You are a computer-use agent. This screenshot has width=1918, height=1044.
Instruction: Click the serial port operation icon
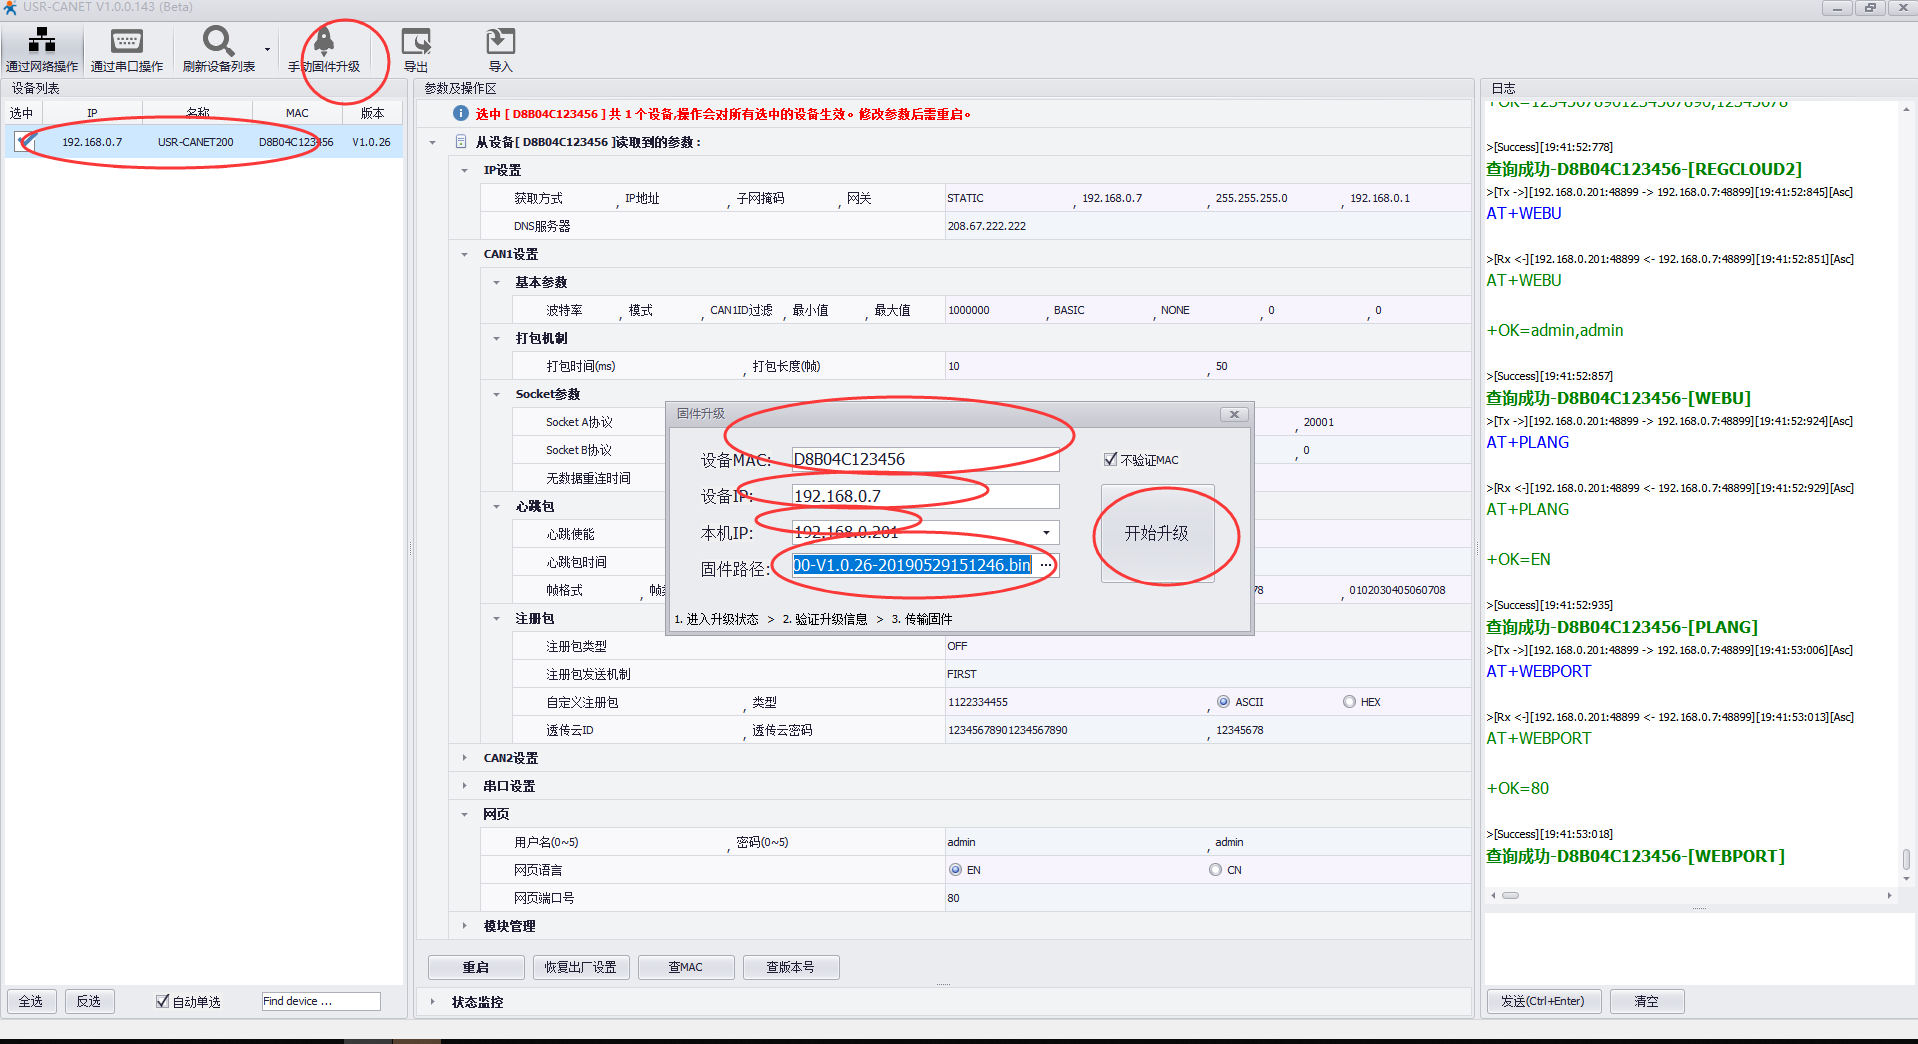(x=126, y=41)
